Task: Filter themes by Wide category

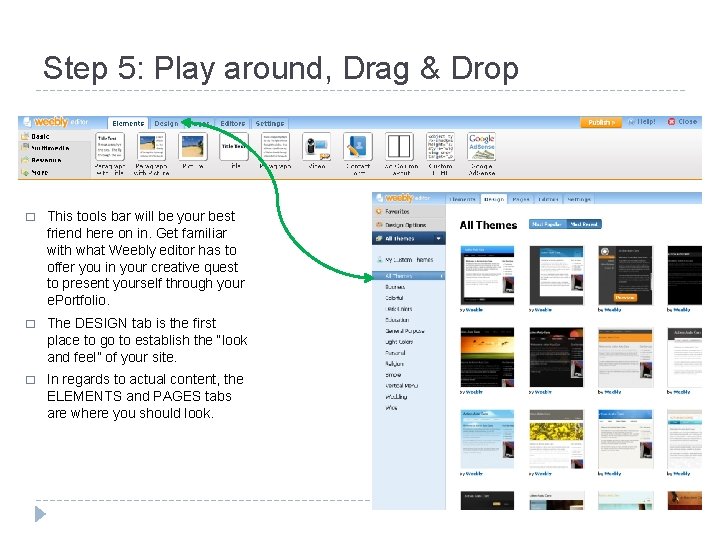Action: click(391, 407)
